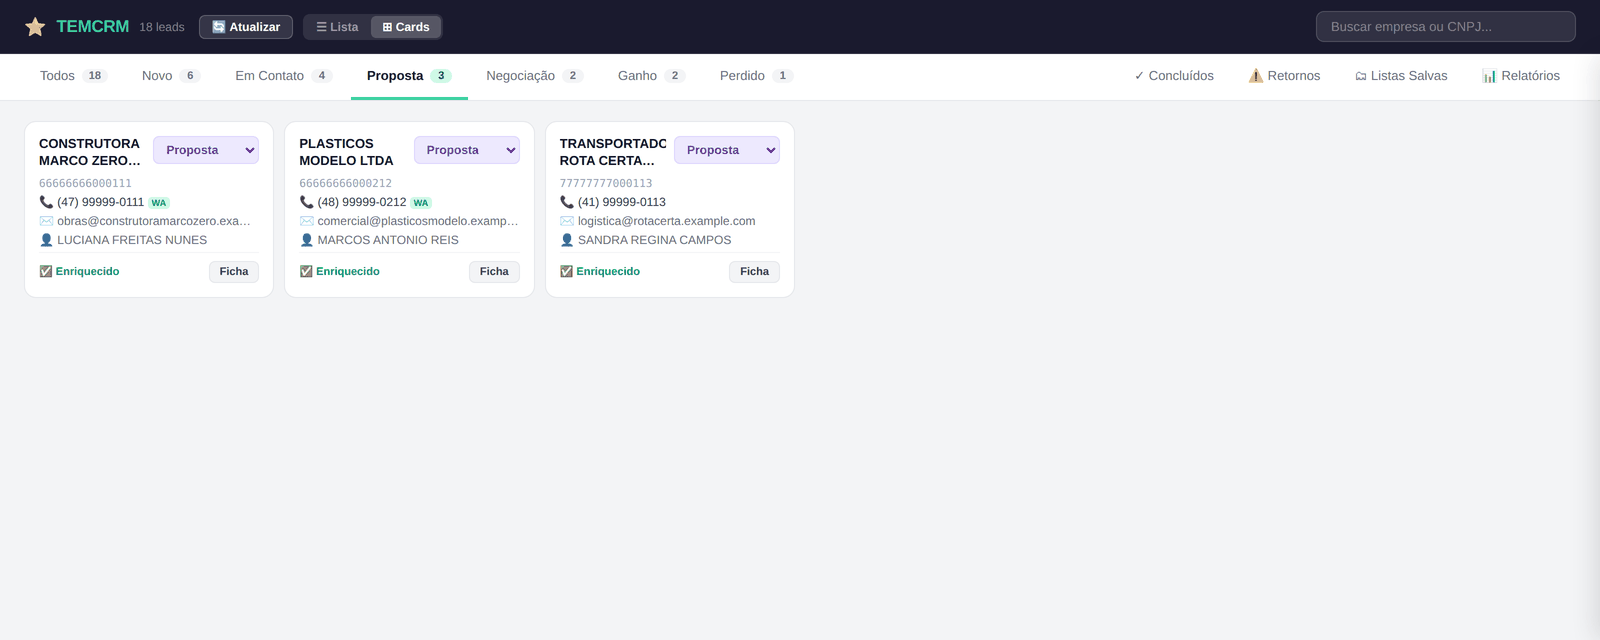This screenshot has height=640, width=1600.
Task: Click the Enriquecido checkmark icon on TRANSPORTADORA card
Action: tap(567, 271)
